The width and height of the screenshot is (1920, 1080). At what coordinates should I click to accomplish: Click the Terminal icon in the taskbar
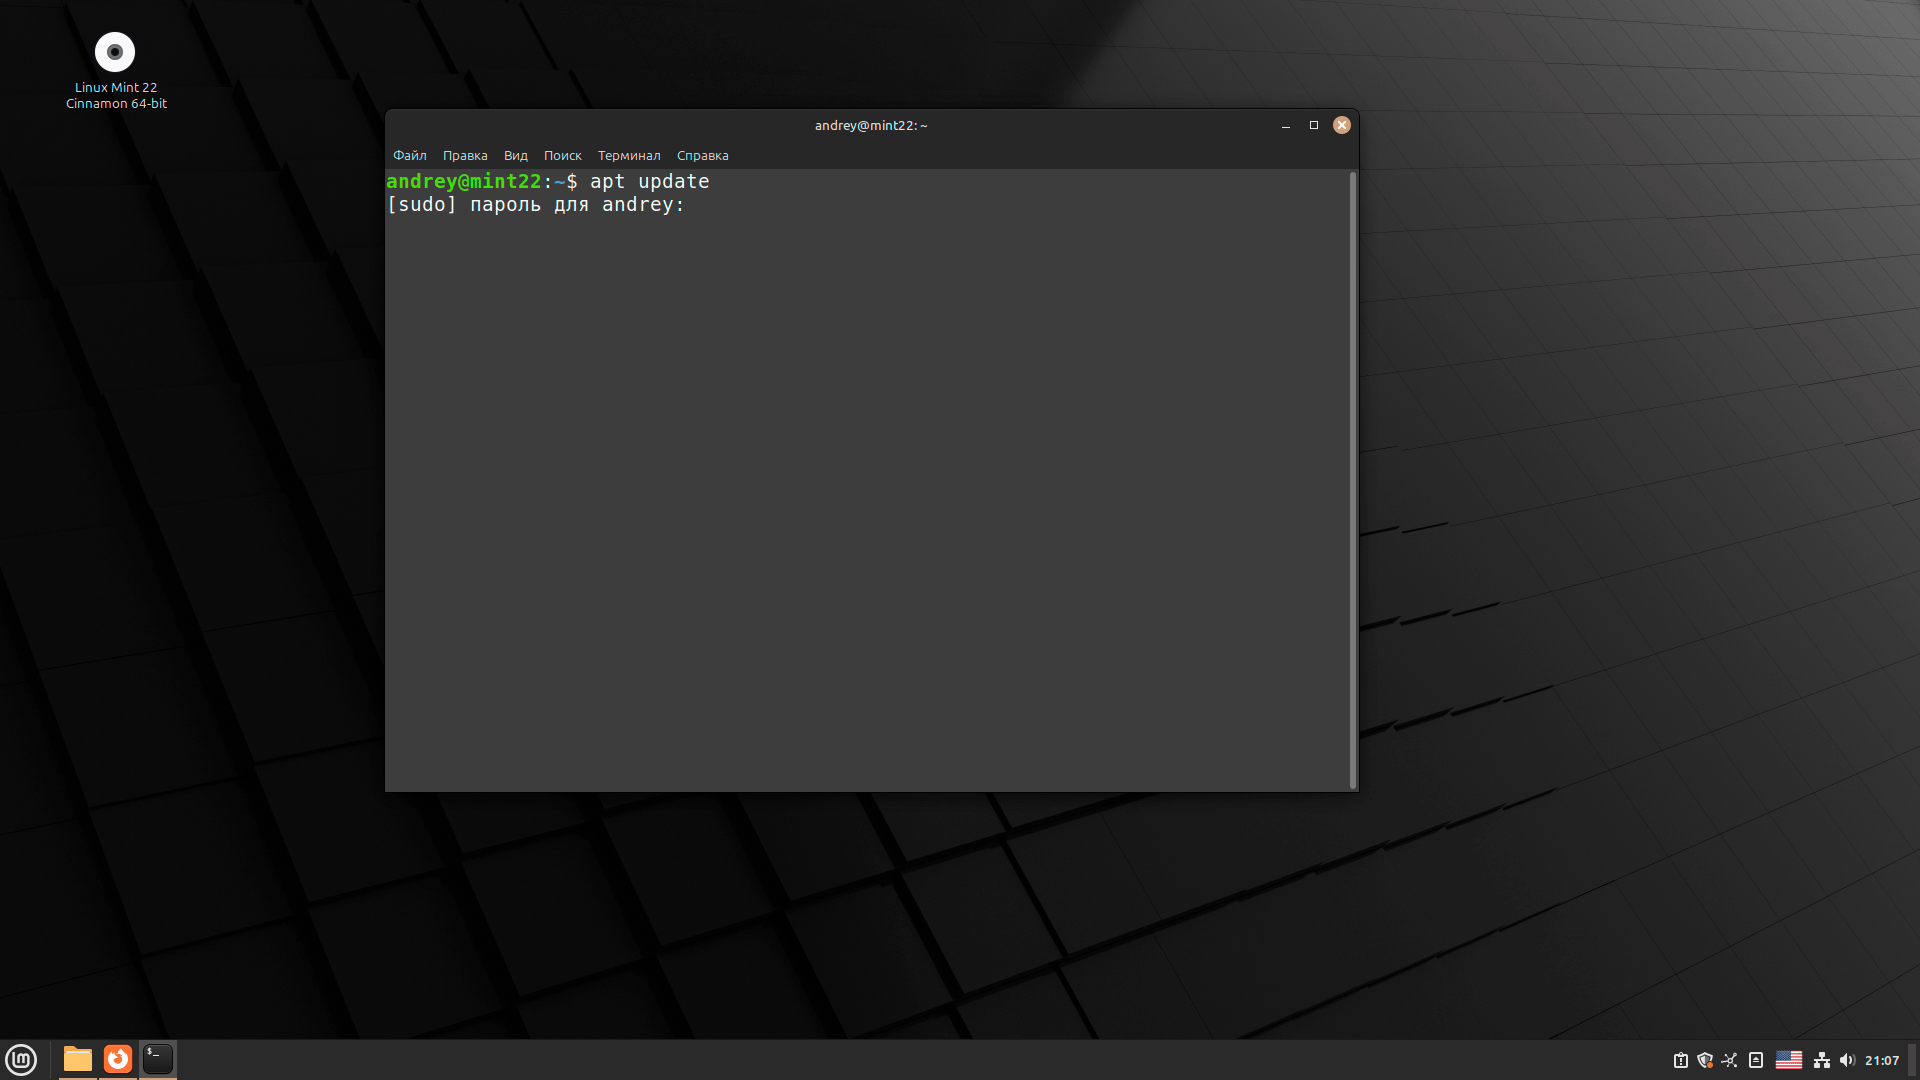(158, 1059)
